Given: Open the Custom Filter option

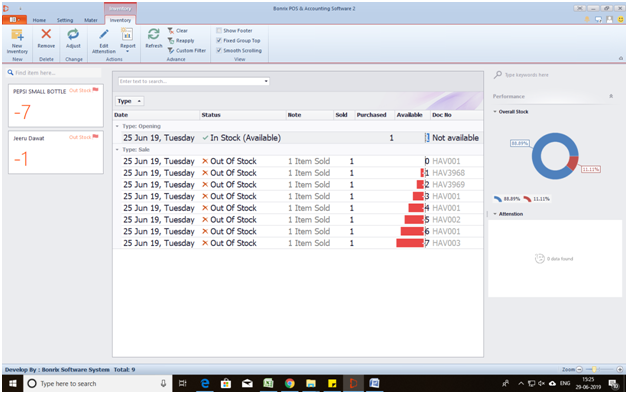Looking at the screenshot, I should coord(187,51).
